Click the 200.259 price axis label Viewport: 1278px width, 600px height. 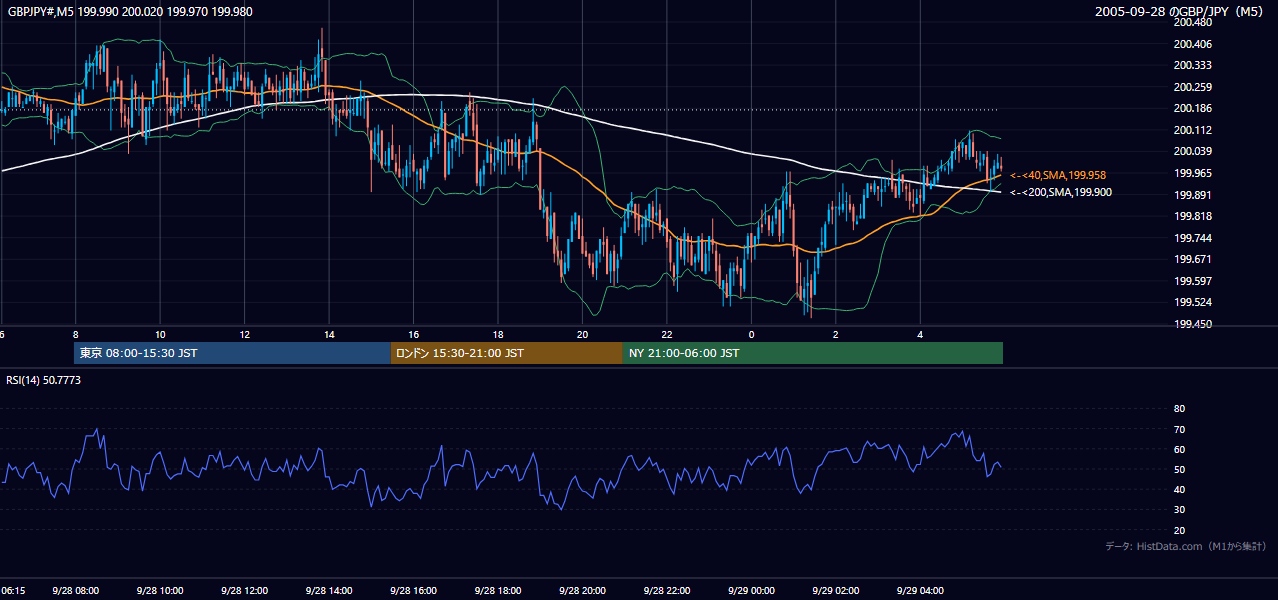pos(1192,87)
